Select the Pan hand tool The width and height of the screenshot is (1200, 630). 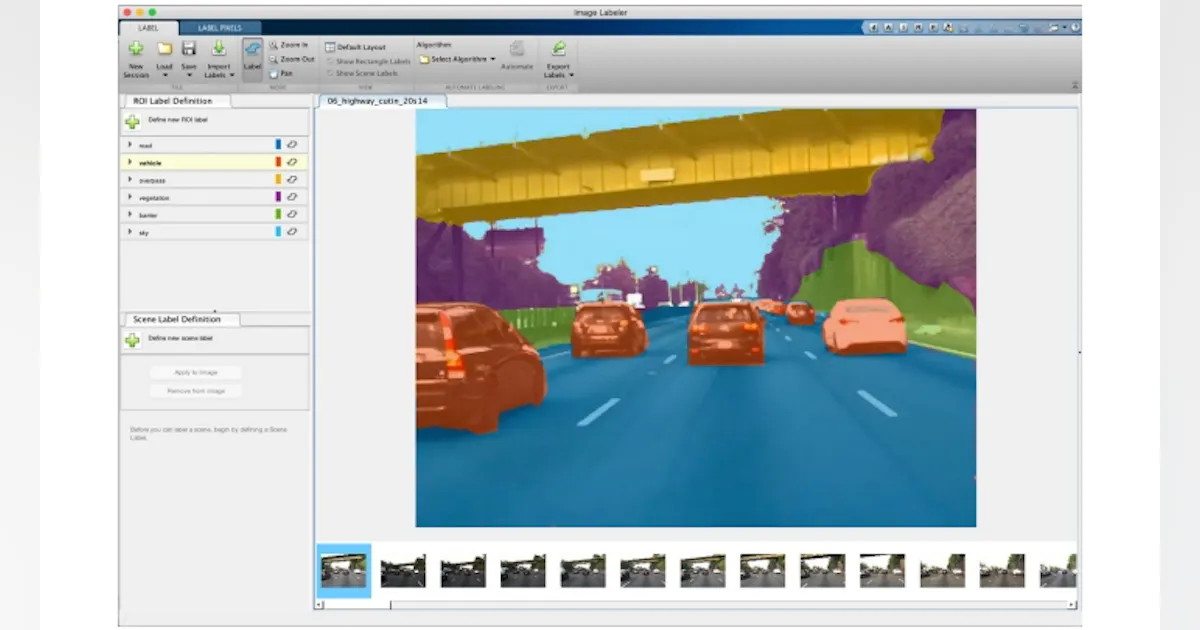[x=281, y=73]
